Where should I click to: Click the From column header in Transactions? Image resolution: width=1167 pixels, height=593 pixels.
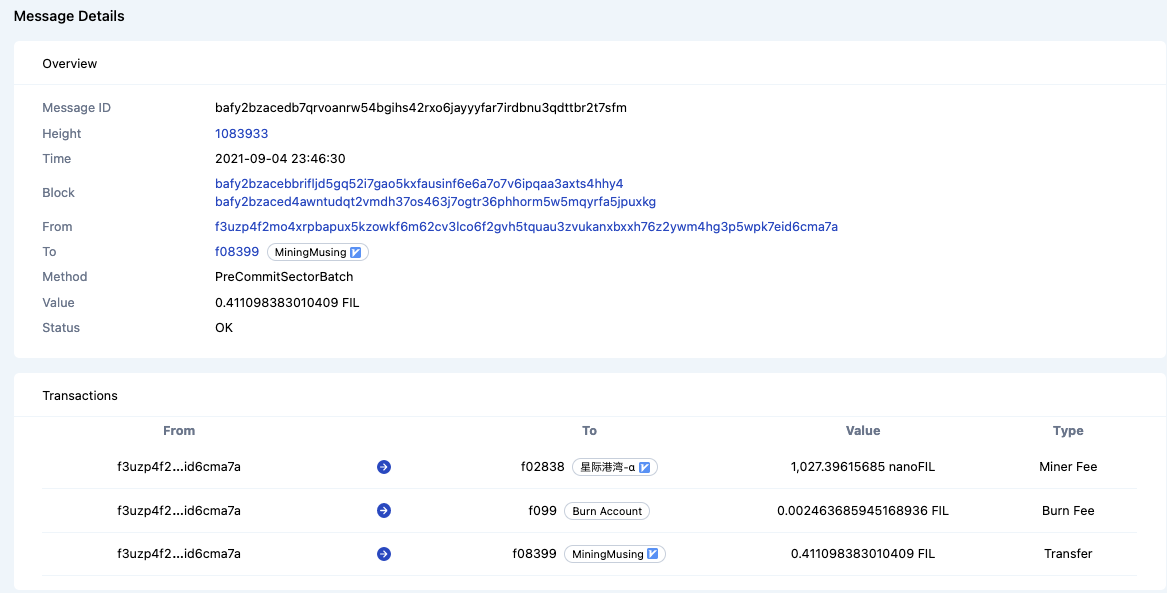tap(179, 431)
